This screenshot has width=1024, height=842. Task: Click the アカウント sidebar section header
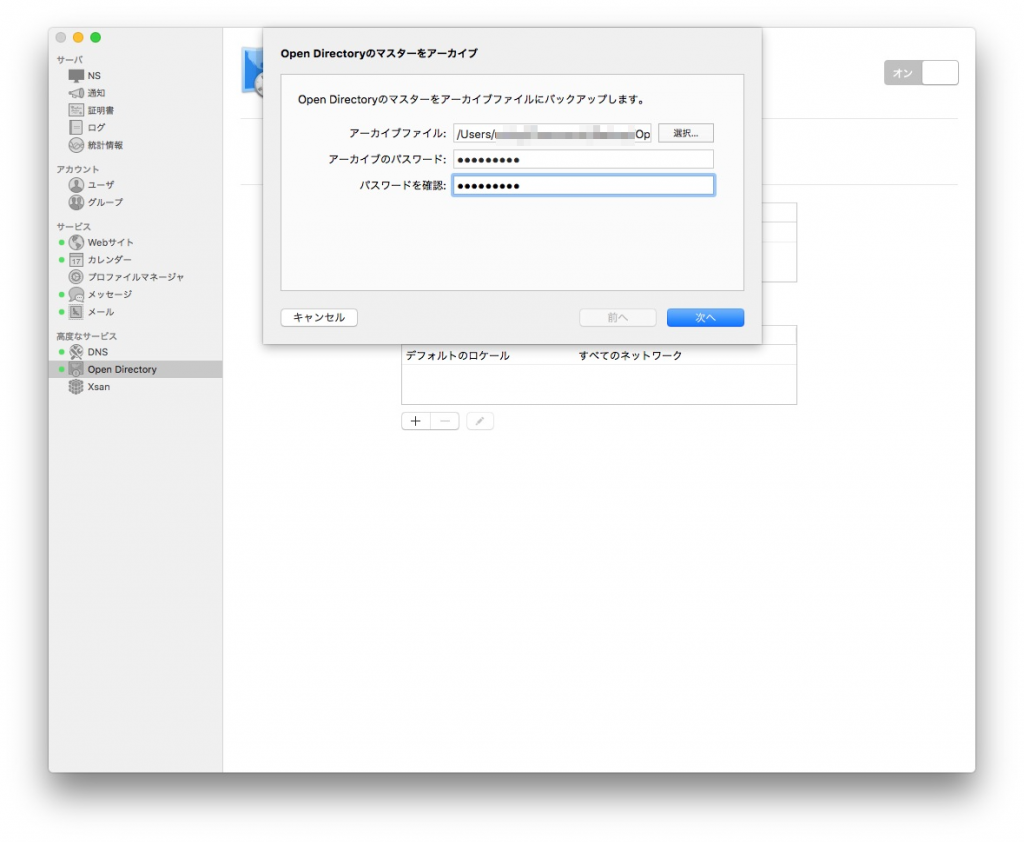(x=78, y=169)
